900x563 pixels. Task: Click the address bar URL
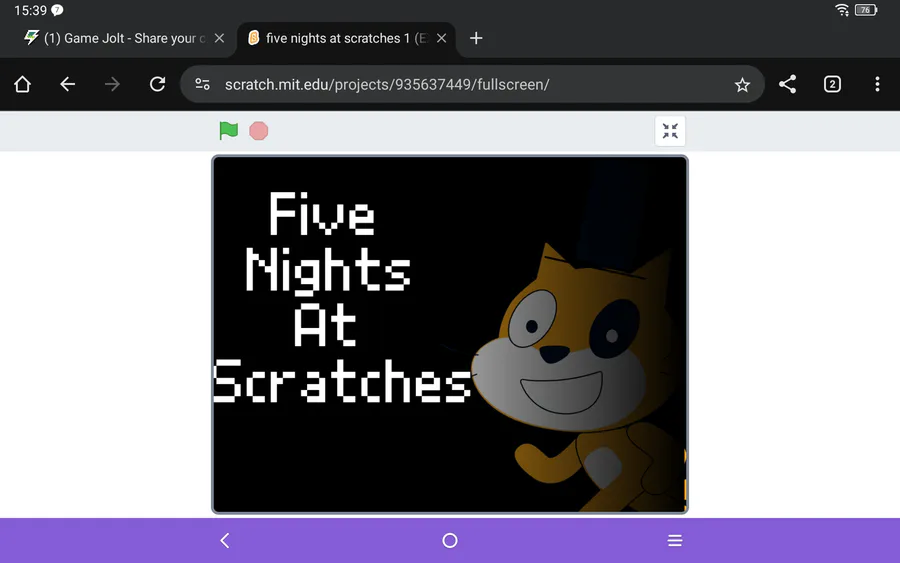(x=387, y=84)
